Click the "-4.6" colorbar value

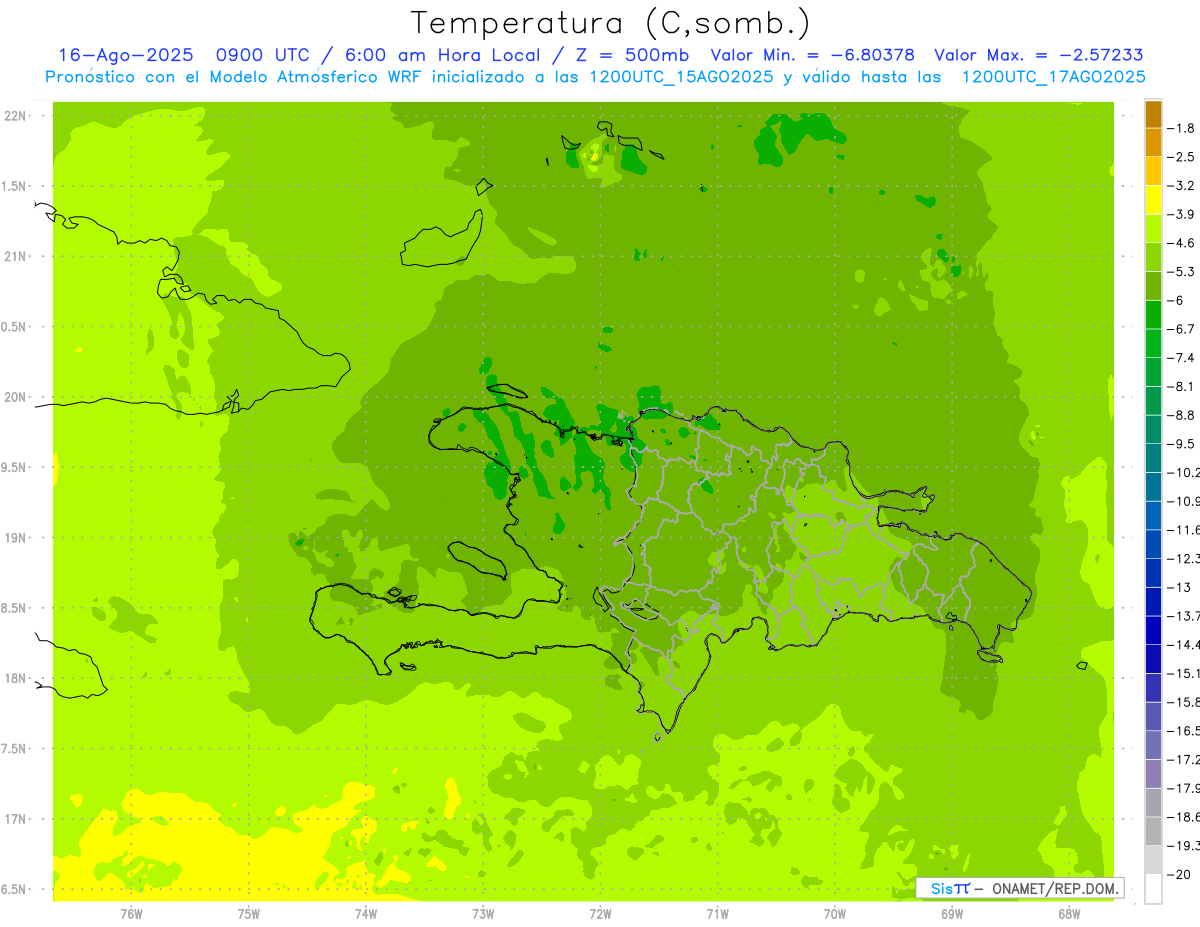(x=1181, y=243)
